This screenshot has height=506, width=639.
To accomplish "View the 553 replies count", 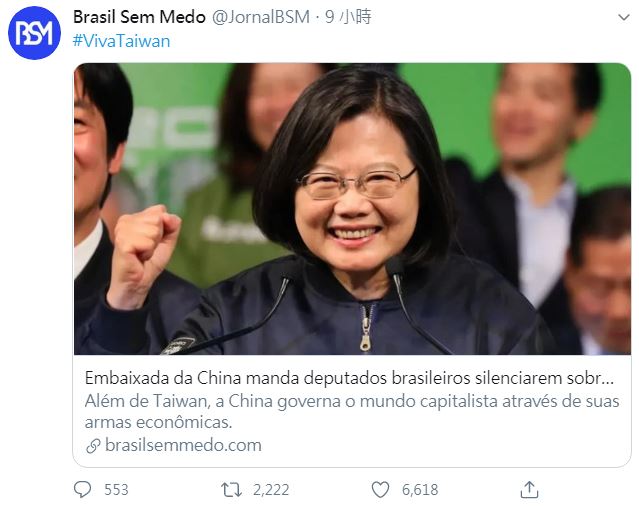I will (x=116, y=489).
